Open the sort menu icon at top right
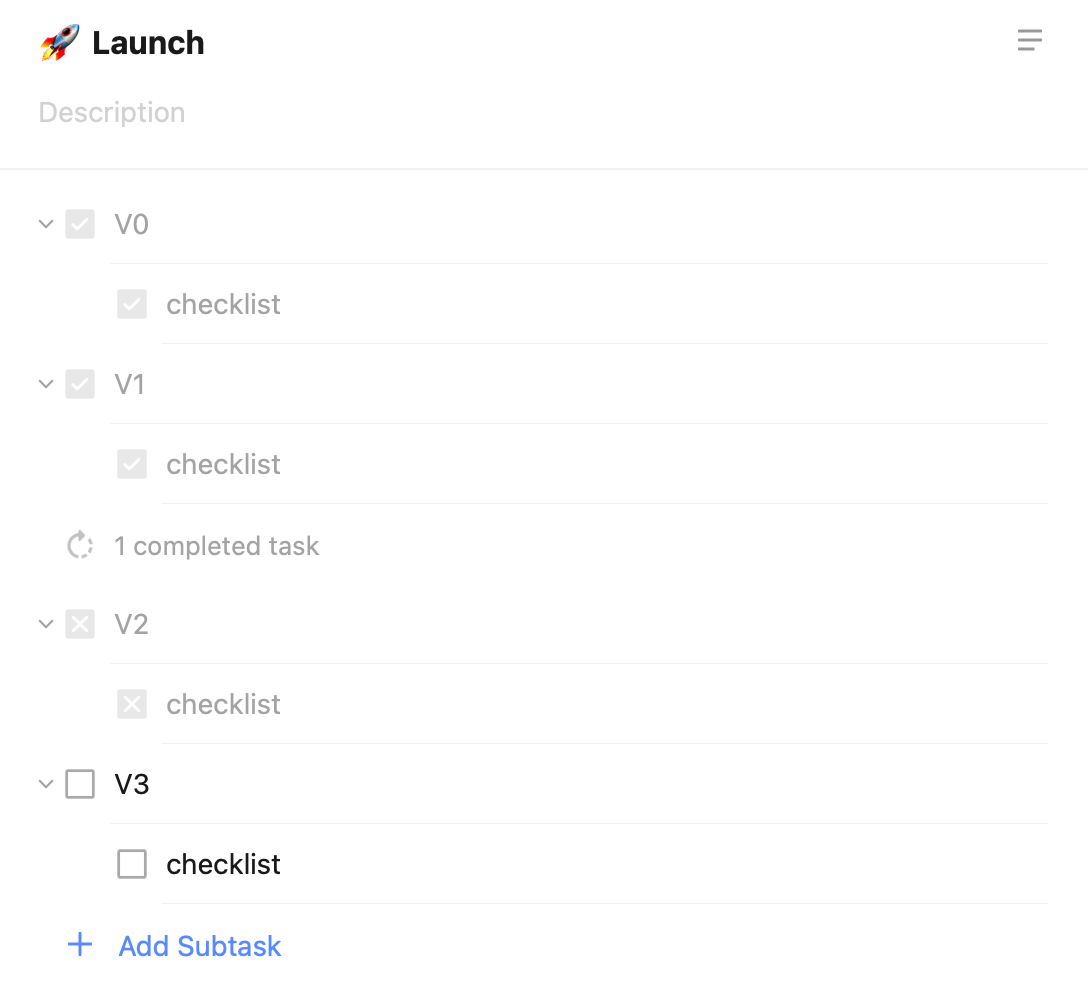 pos(1030,40)
